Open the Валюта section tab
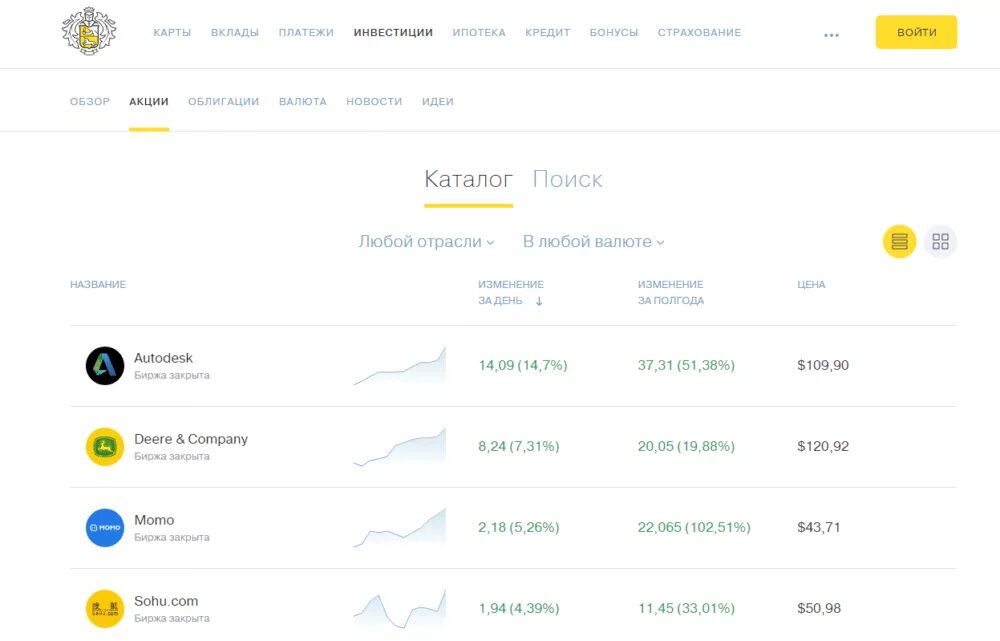This screenshot has width=1000, height=641. pyautogui.click(x=303, y=102)
